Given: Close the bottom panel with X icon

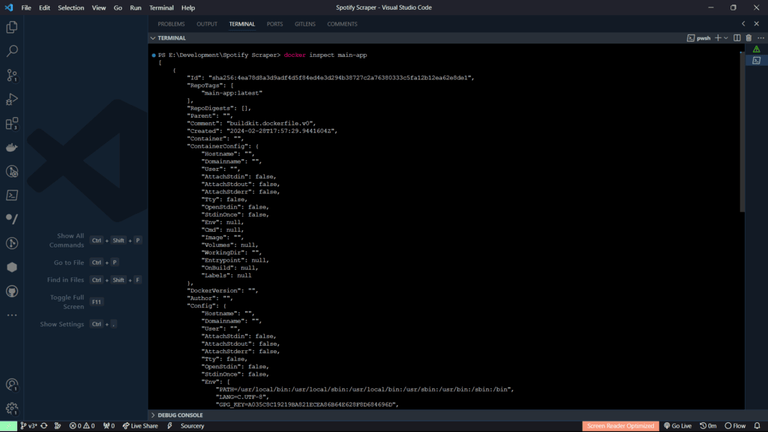Looking at the screenshot, I should [x=756, y=24].
